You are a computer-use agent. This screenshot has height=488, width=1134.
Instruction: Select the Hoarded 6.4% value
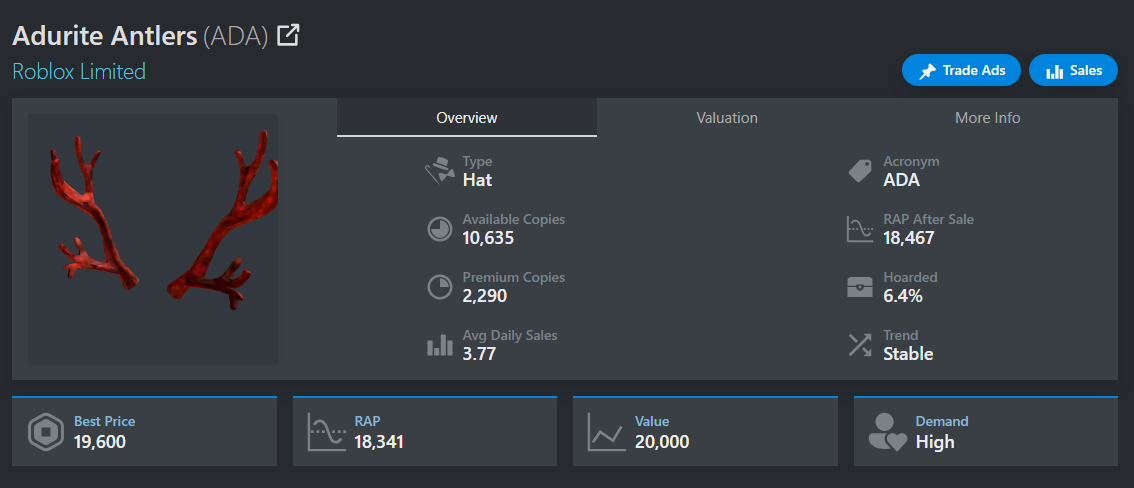click(903, 296)
